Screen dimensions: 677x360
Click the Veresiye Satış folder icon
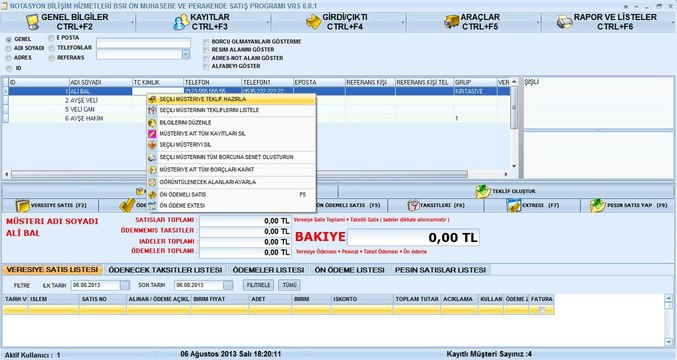22,206
